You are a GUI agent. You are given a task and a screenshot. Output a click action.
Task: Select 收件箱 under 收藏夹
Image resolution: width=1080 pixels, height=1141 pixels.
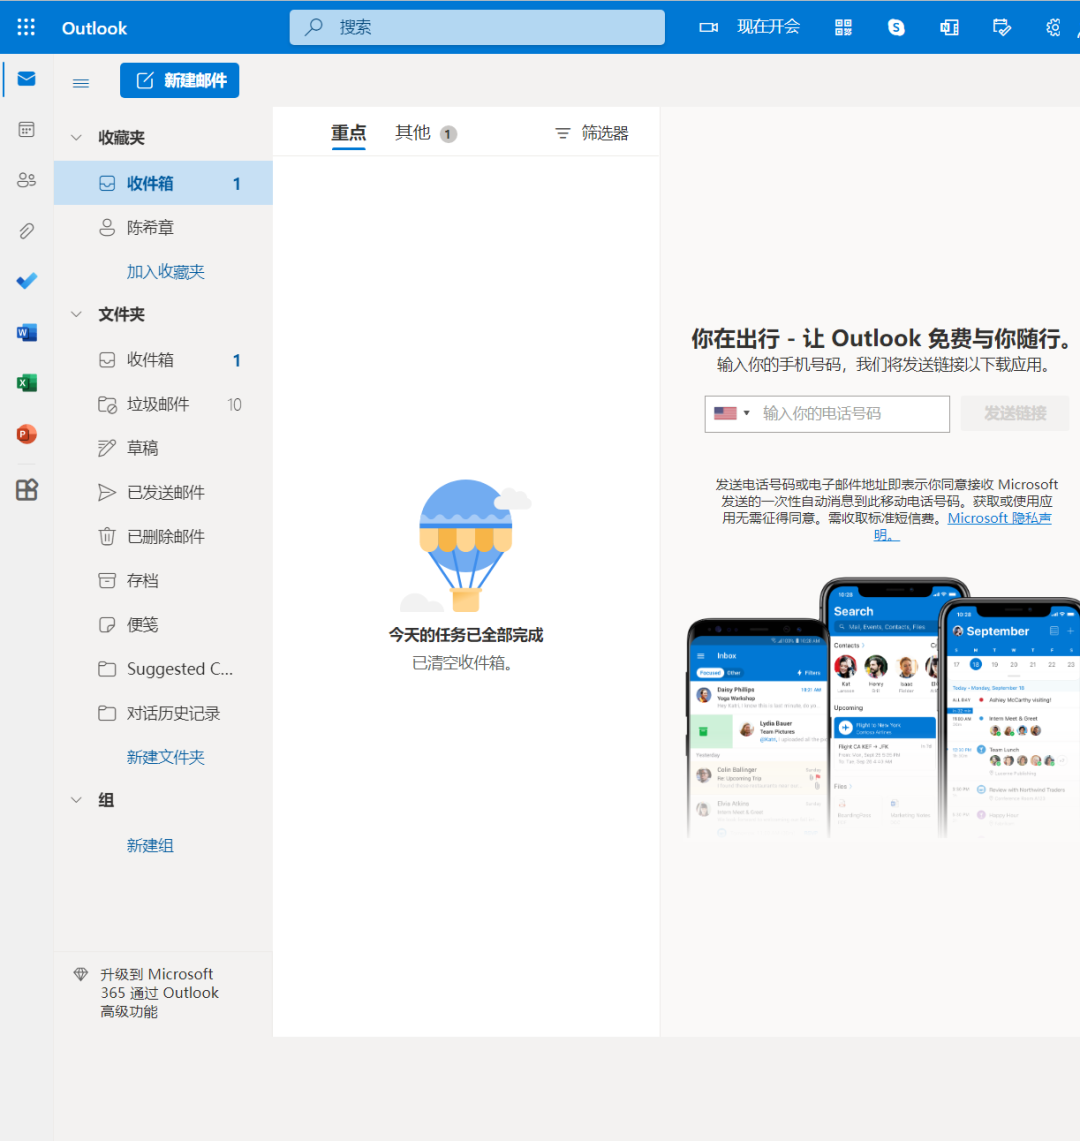click(164, 183)
